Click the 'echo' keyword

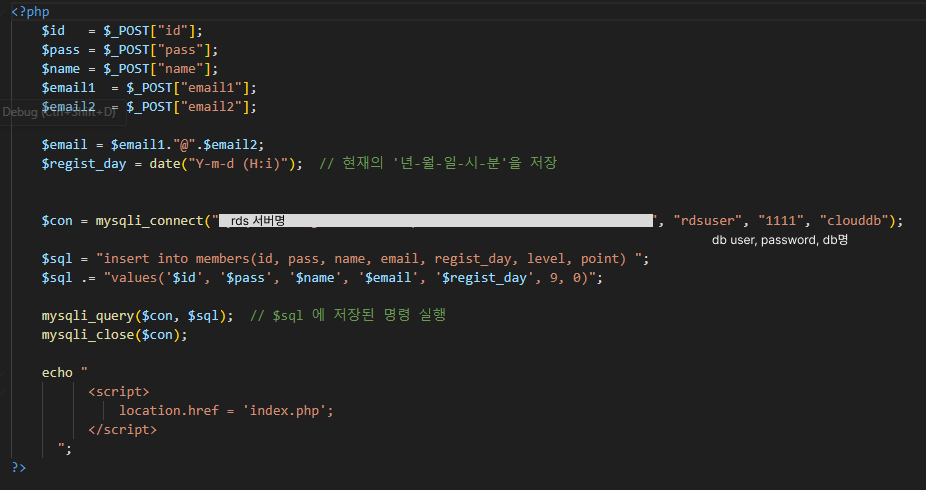(x=57, y=373)
